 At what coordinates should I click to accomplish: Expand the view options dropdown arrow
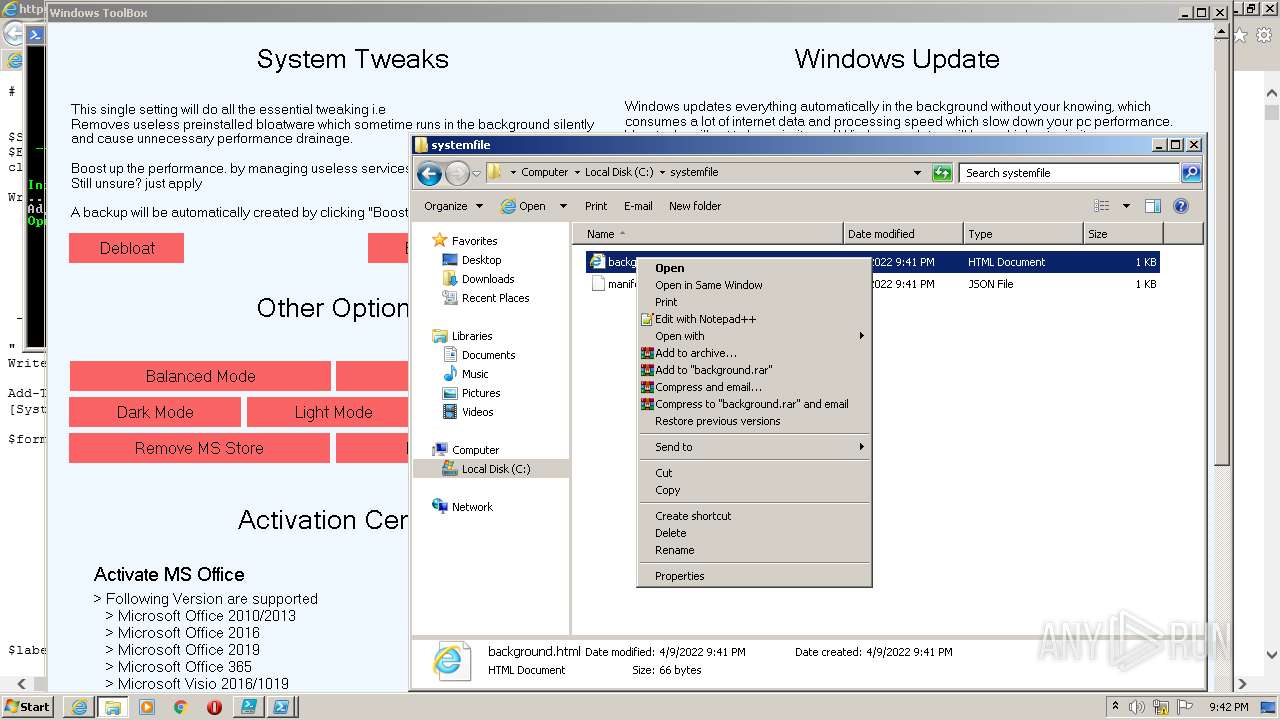(1126, 206)
